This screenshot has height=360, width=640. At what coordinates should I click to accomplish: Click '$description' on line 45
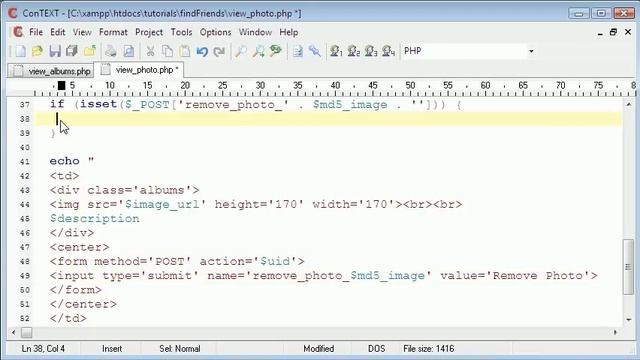click(95, 219)
